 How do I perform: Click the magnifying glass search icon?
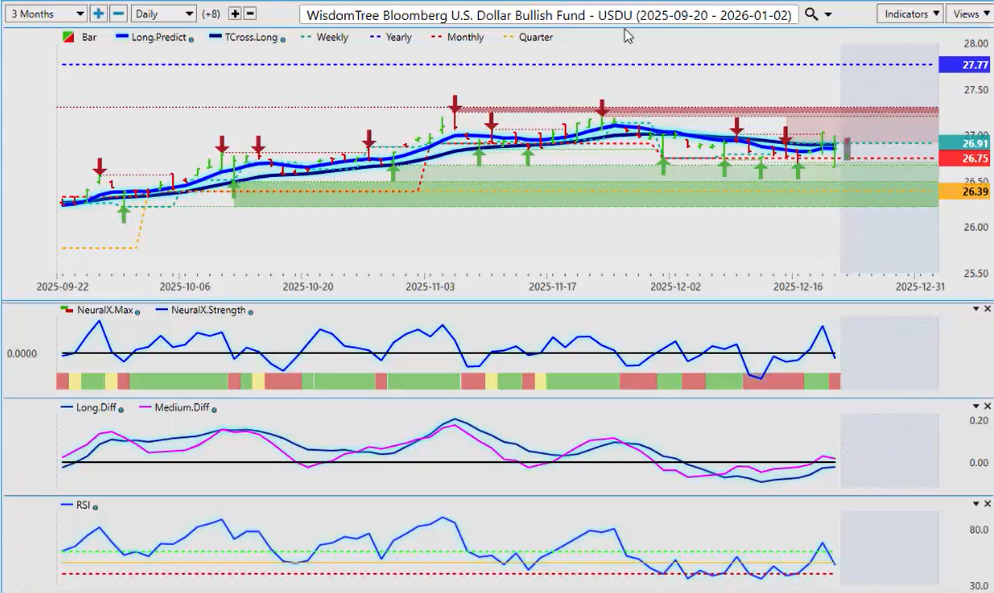click(x=811, y=14)
